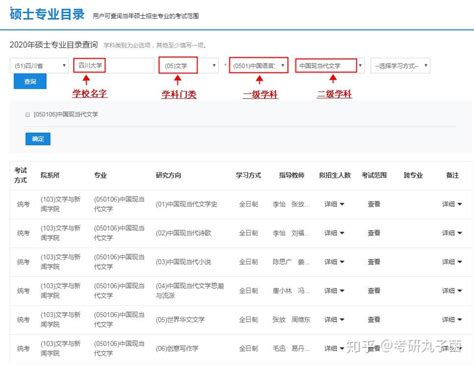
Task: Expand 拟招生人数 详细 for (03)中国现当代小说
Action: click(334, 262)
